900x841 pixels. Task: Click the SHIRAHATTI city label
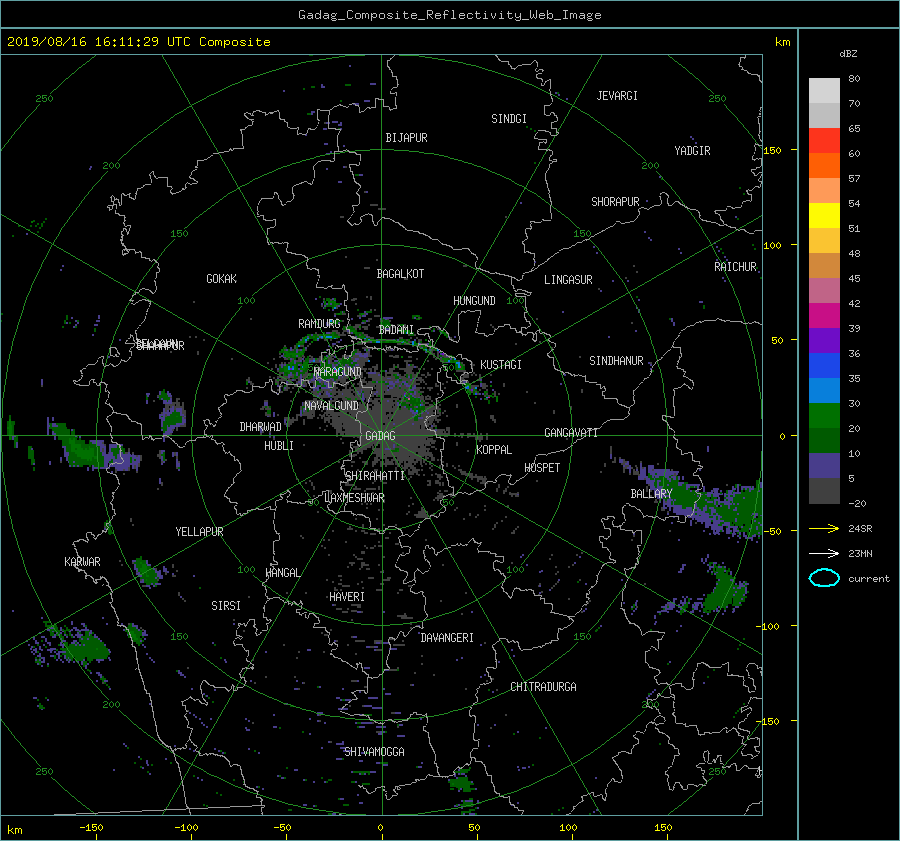pos(375,476)
